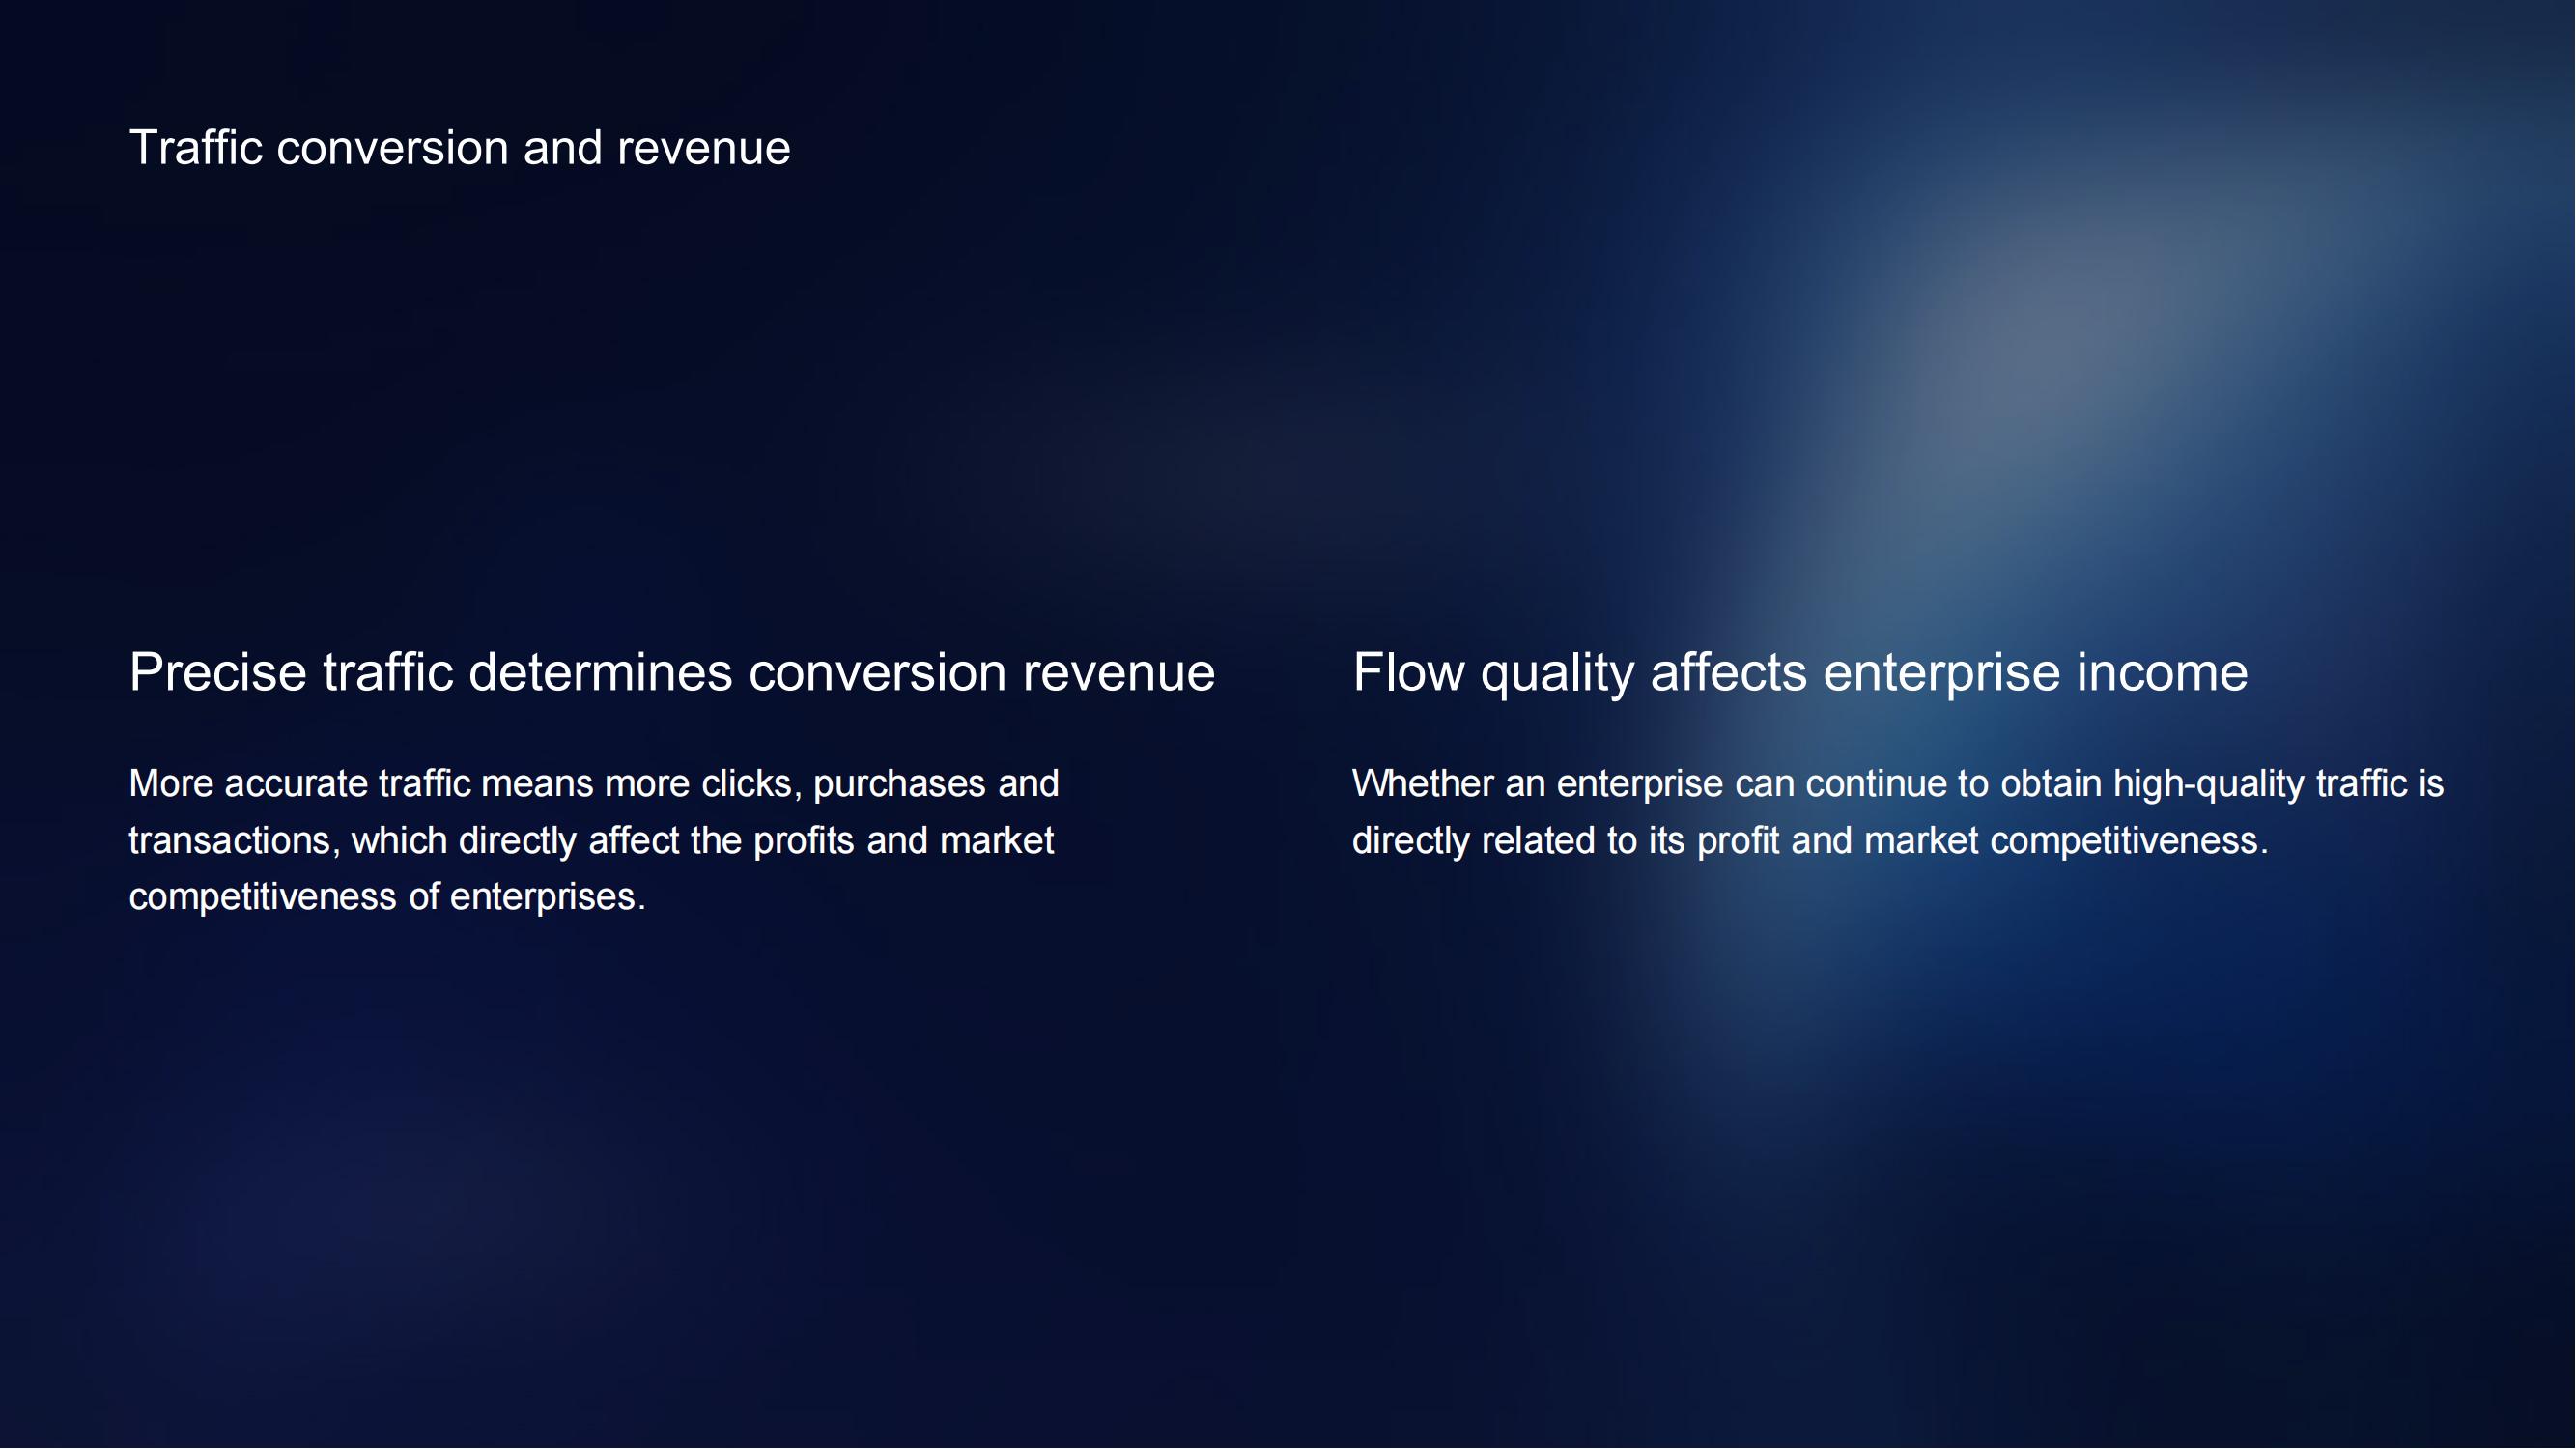Click heading 'Flow quality affects enterprise income'
2576x1449 pixels.
[1800, 672]
